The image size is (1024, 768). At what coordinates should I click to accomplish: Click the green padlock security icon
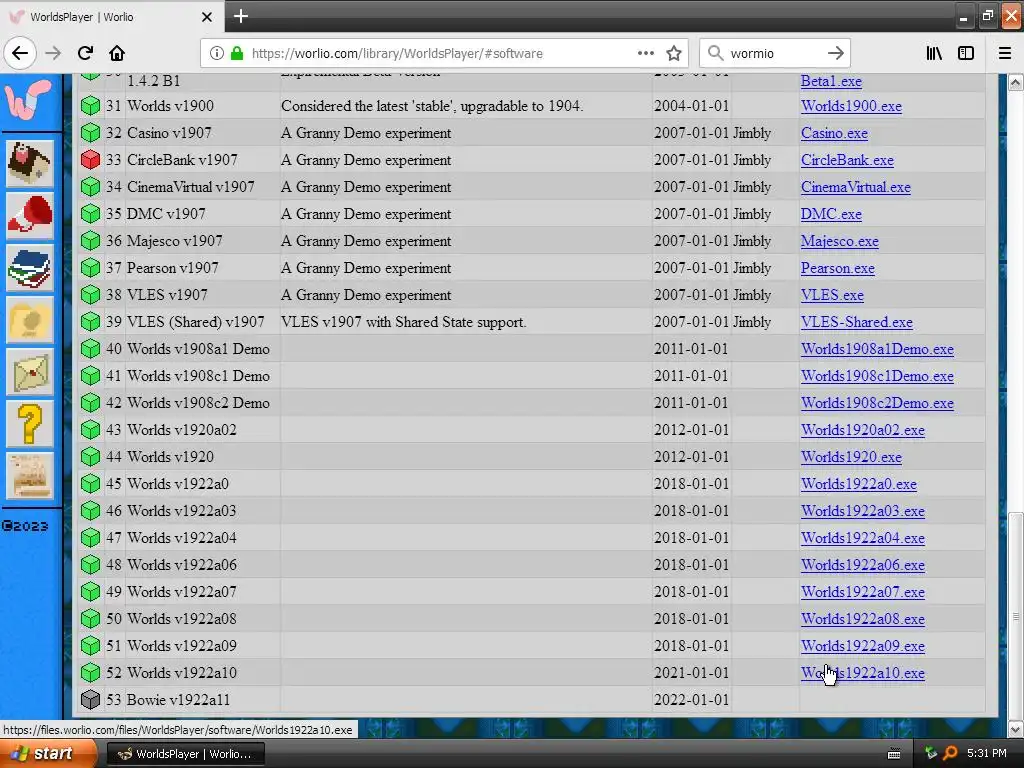point(237,53)
